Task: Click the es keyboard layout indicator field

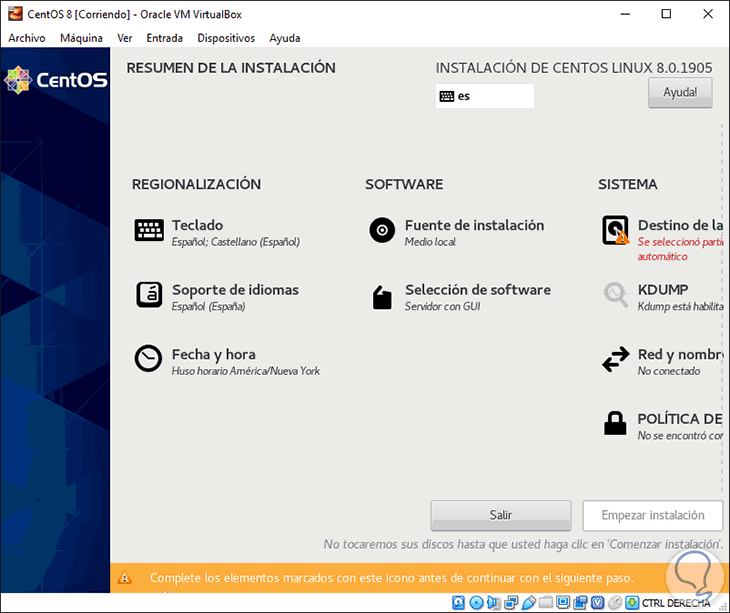Action: point(485,96)
